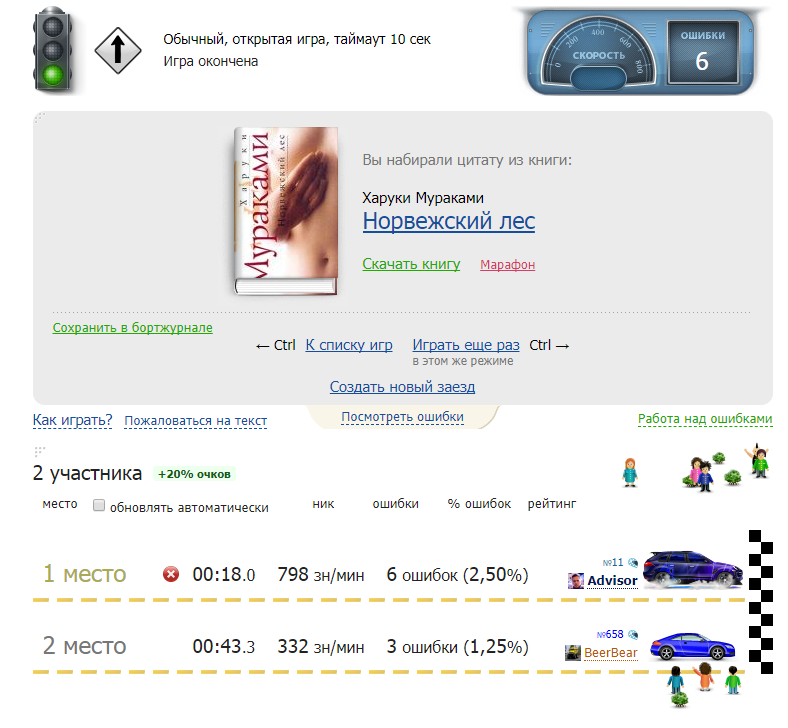Open the 'Норвежский лес' book link
The height and width of the screenshot is (728, 788).
click(449, 221)
